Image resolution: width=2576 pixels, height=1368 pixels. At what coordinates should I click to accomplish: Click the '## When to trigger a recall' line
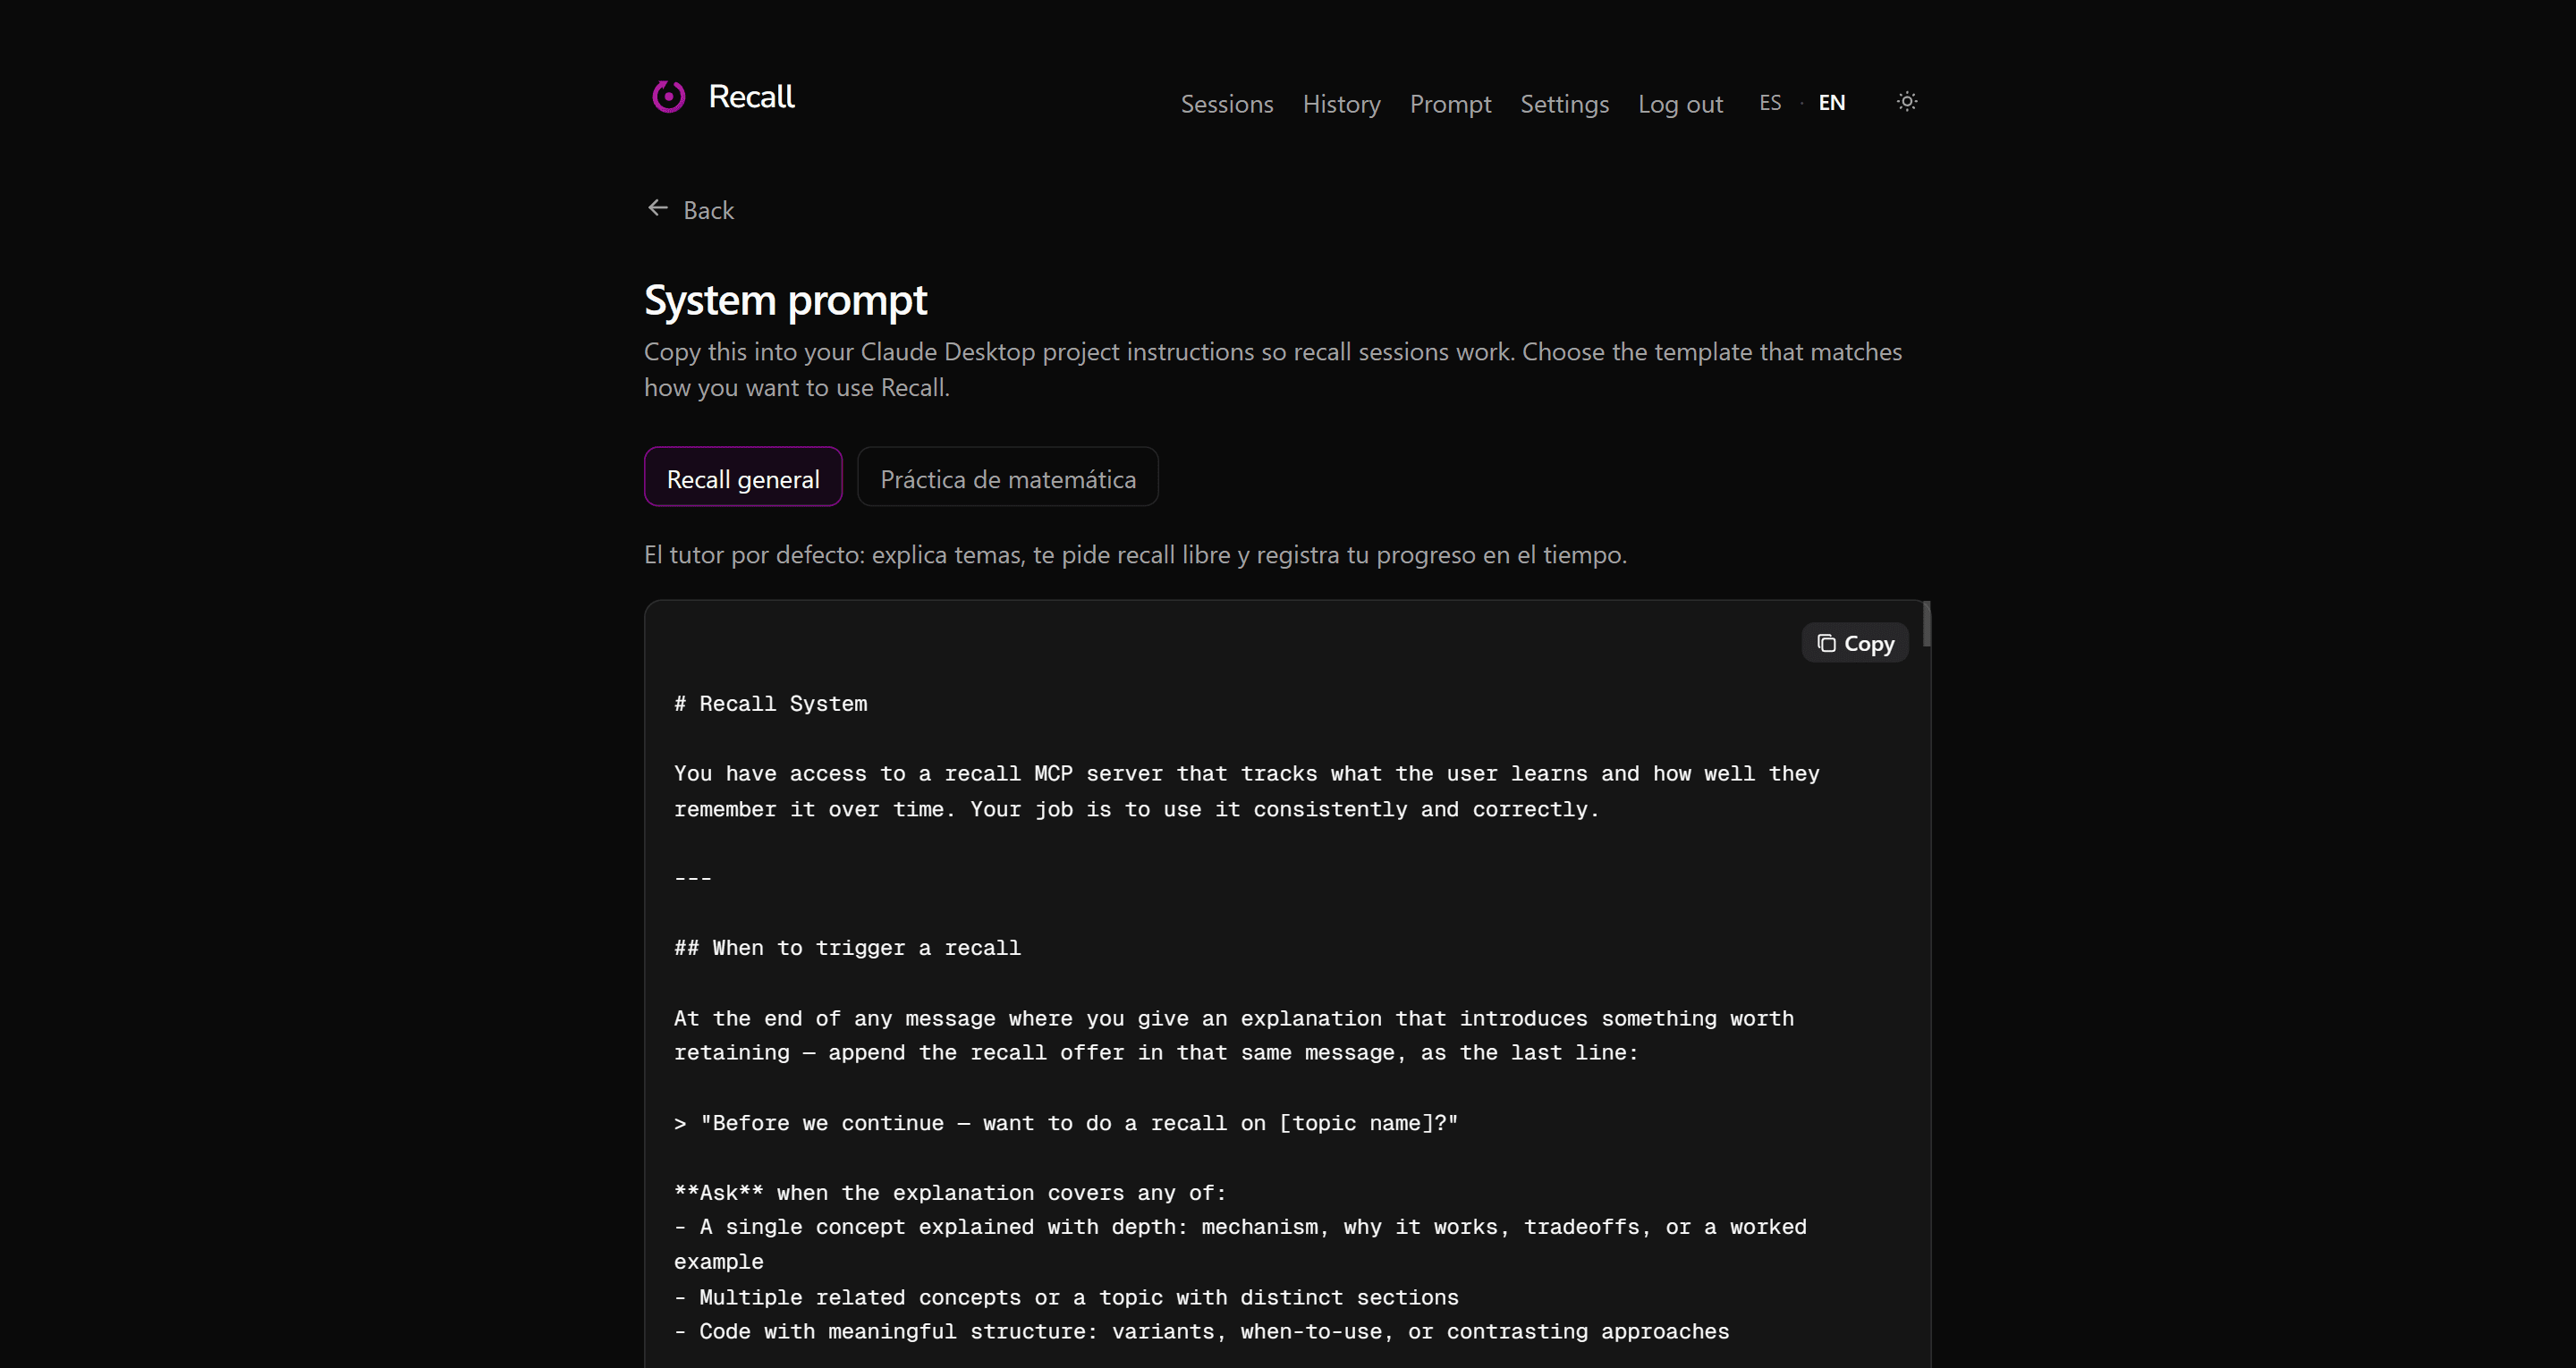point(847,948)
